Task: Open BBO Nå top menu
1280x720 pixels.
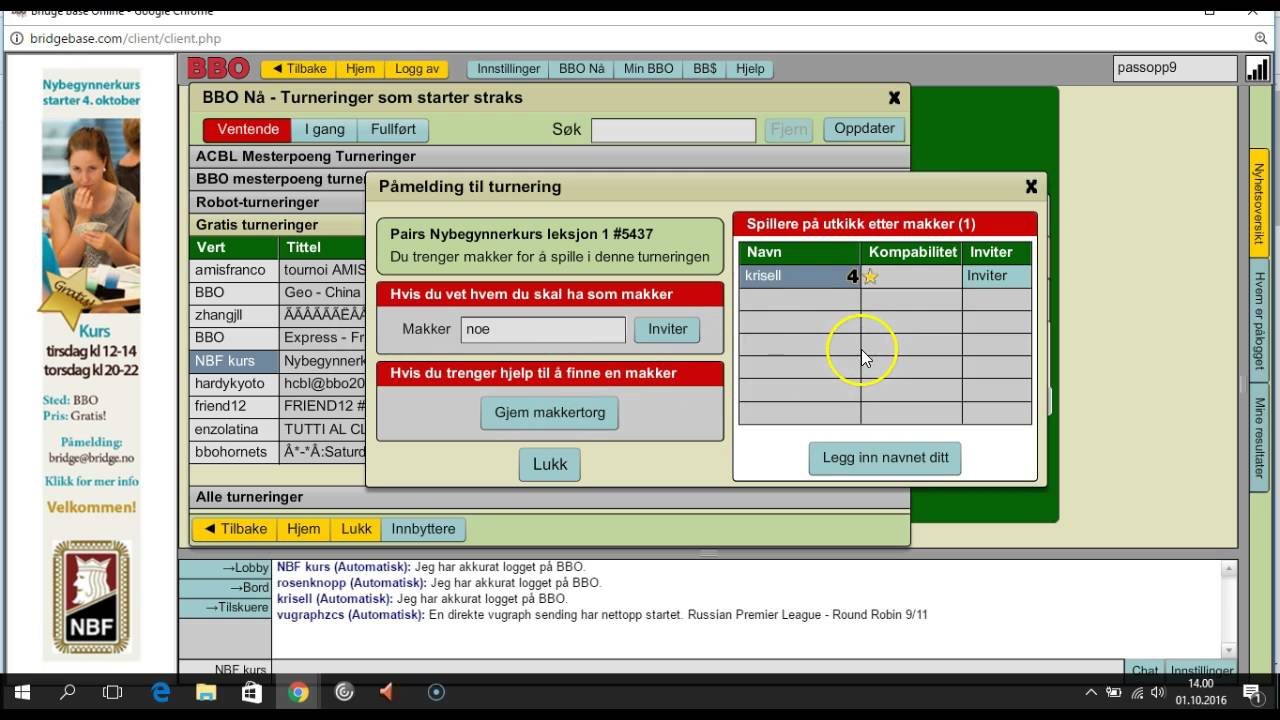Action: pos(582,69)
